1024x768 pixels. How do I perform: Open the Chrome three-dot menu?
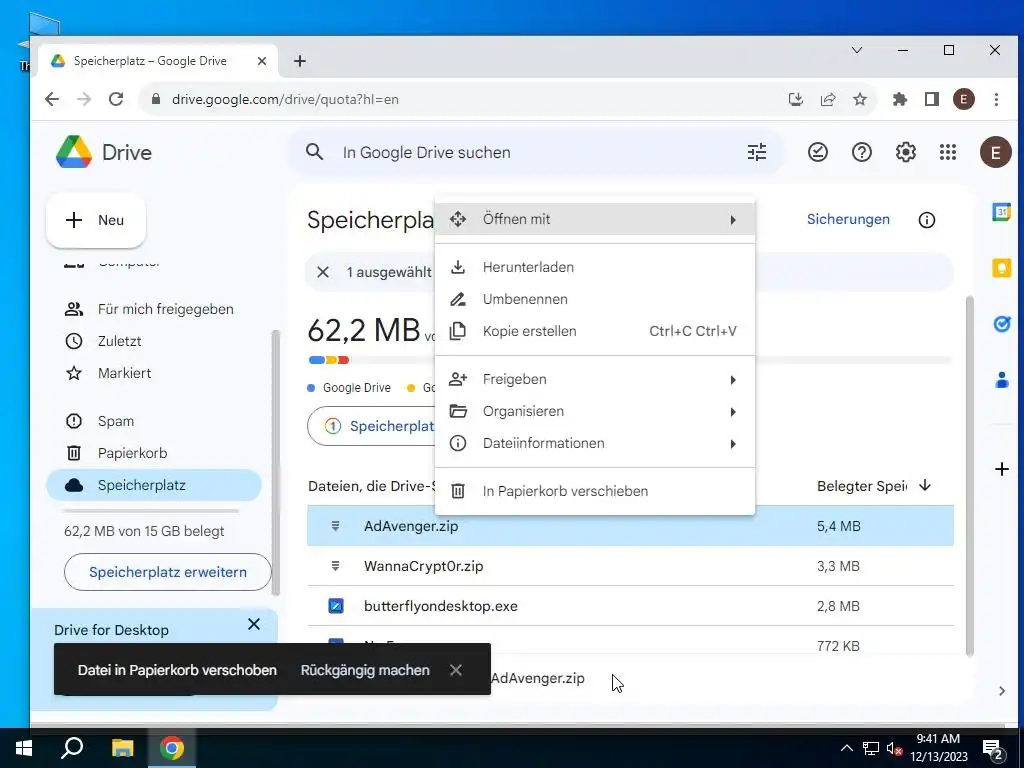pos(996,99)
